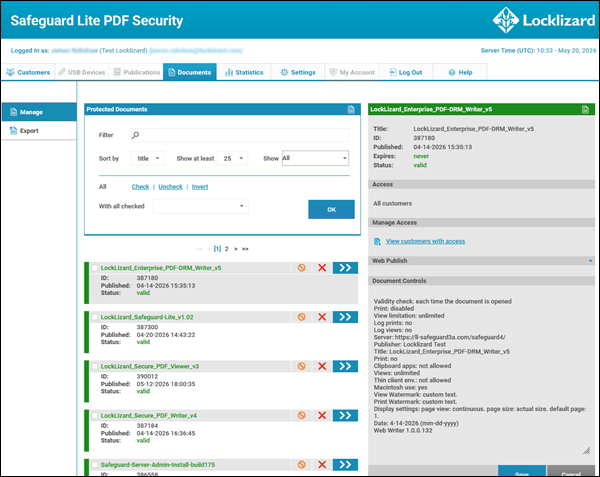Image resolution: width=600 pixels, height=477 pixels.
Task: Delete LockLizard_Secure_PDF_Writer_v4 with red X
Action: 322,415
